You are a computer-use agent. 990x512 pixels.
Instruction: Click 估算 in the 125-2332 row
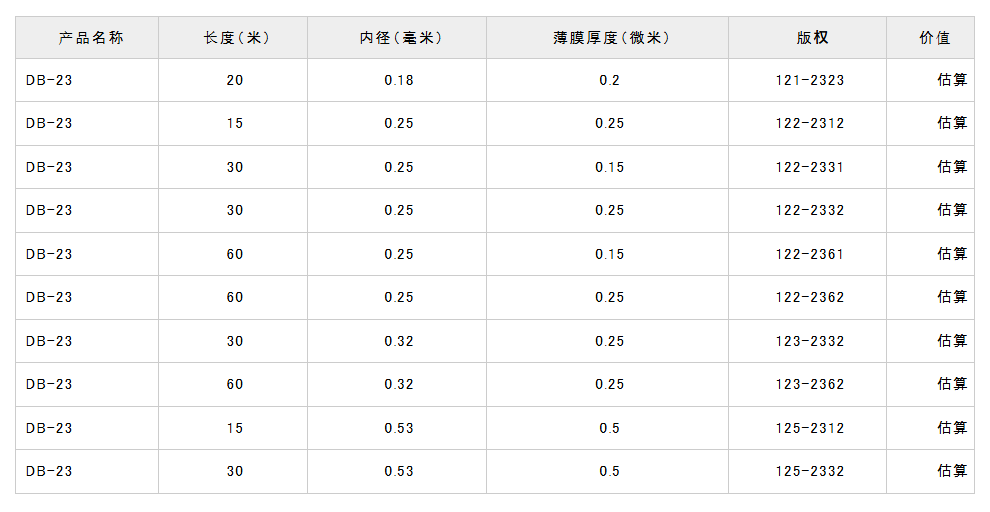click(951, 471)
